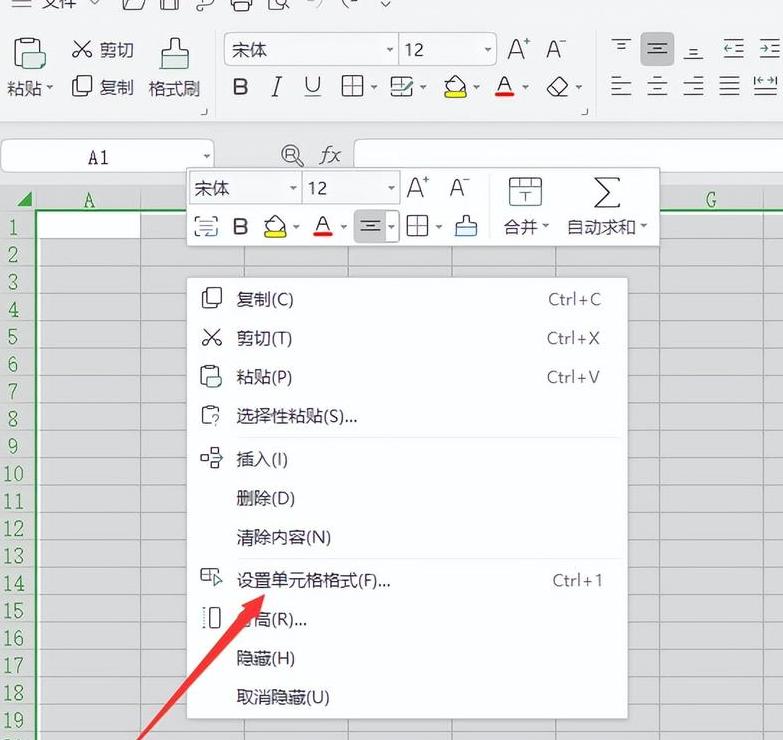This screenshot has width=783, height=740.
Task: Open the Paste (粘贴) dropdown arrow
Action: click(50, 88)
